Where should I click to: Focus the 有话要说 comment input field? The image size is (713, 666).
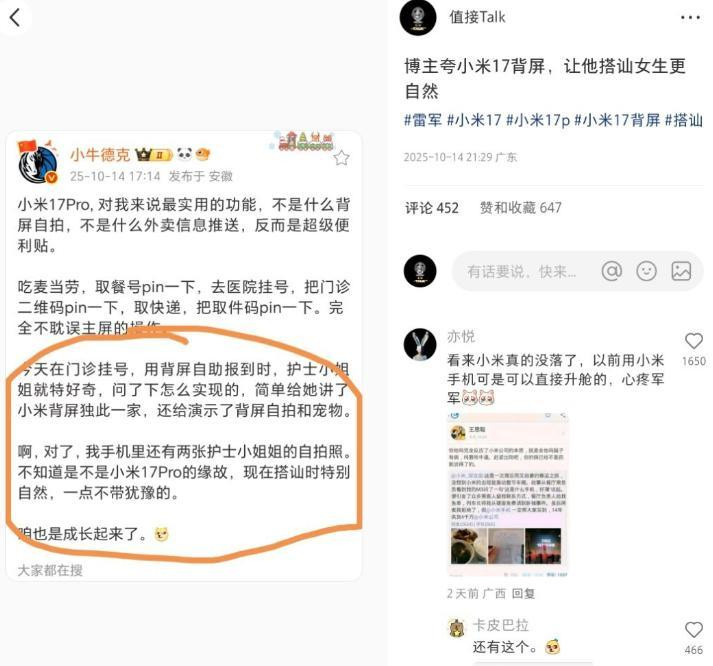click(522, 271)
